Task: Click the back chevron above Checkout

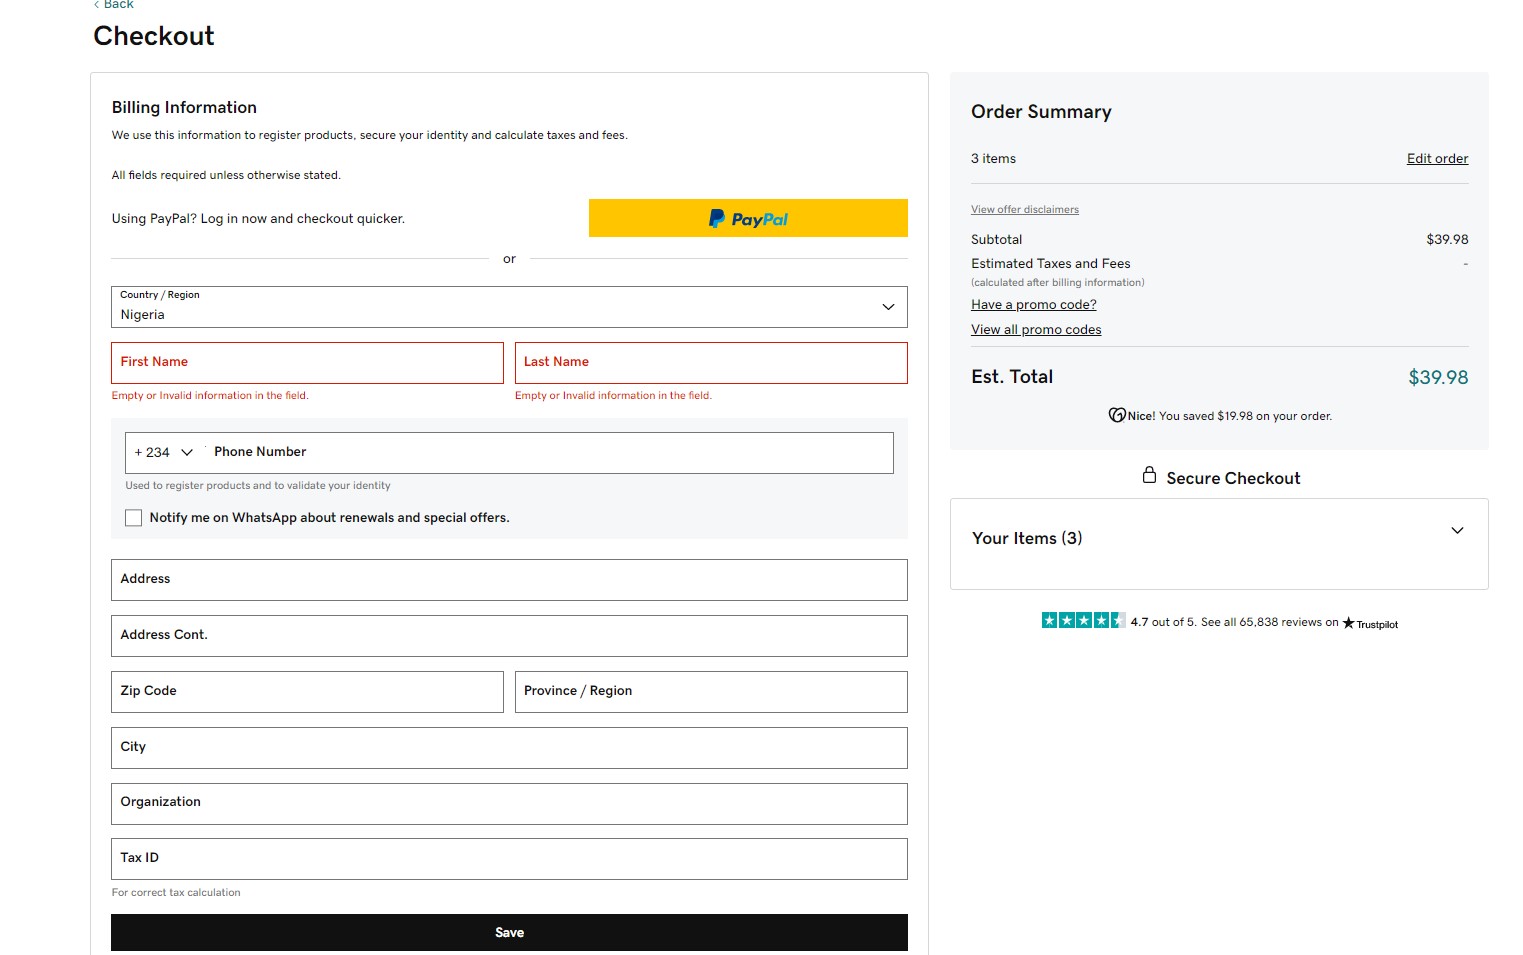Action: click(x=96, y=4)
